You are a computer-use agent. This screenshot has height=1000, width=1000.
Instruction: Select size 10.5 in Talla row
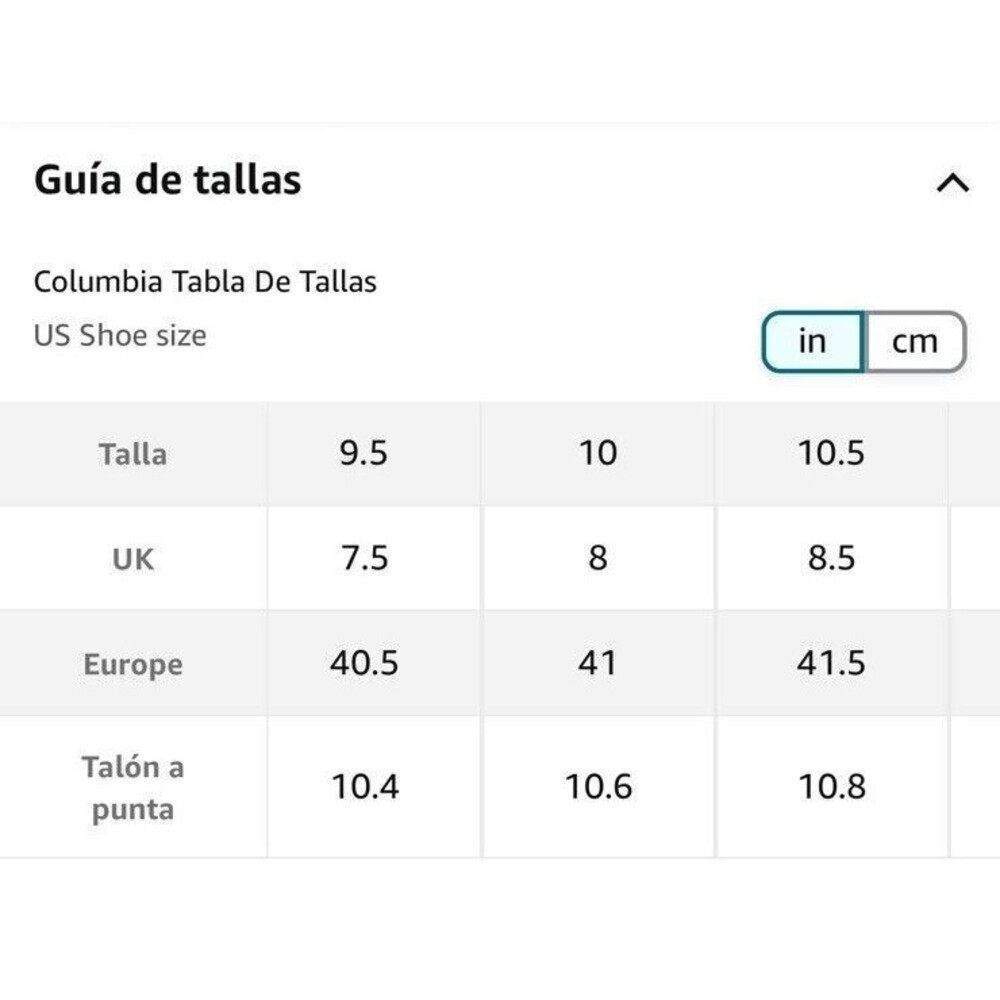coord(832,454)
